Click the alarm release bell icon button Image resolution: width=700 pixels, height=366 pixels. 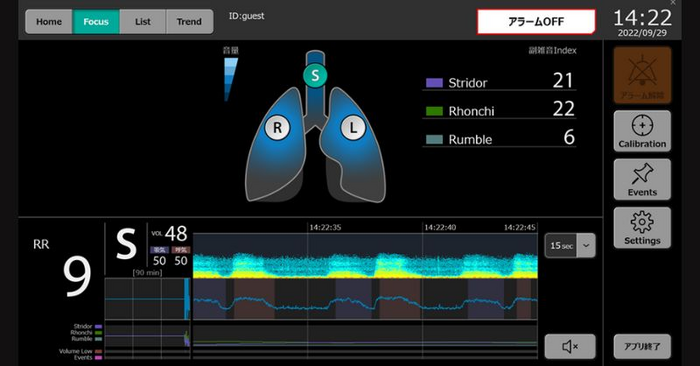642,75
